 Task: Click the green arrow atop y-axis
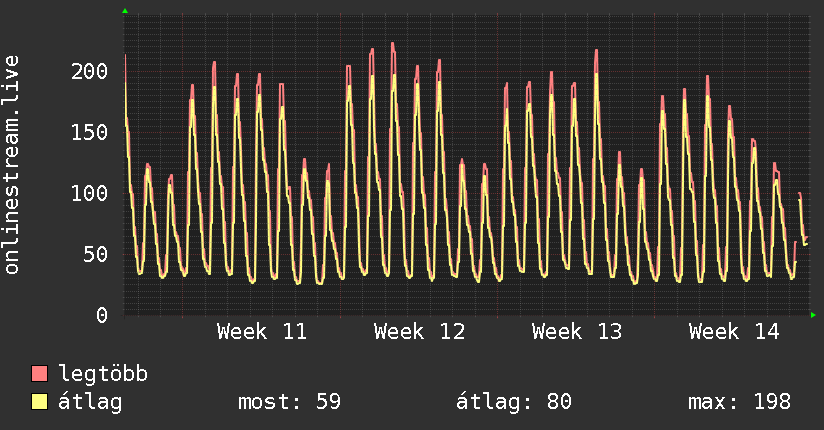click(x=125, y=11)
